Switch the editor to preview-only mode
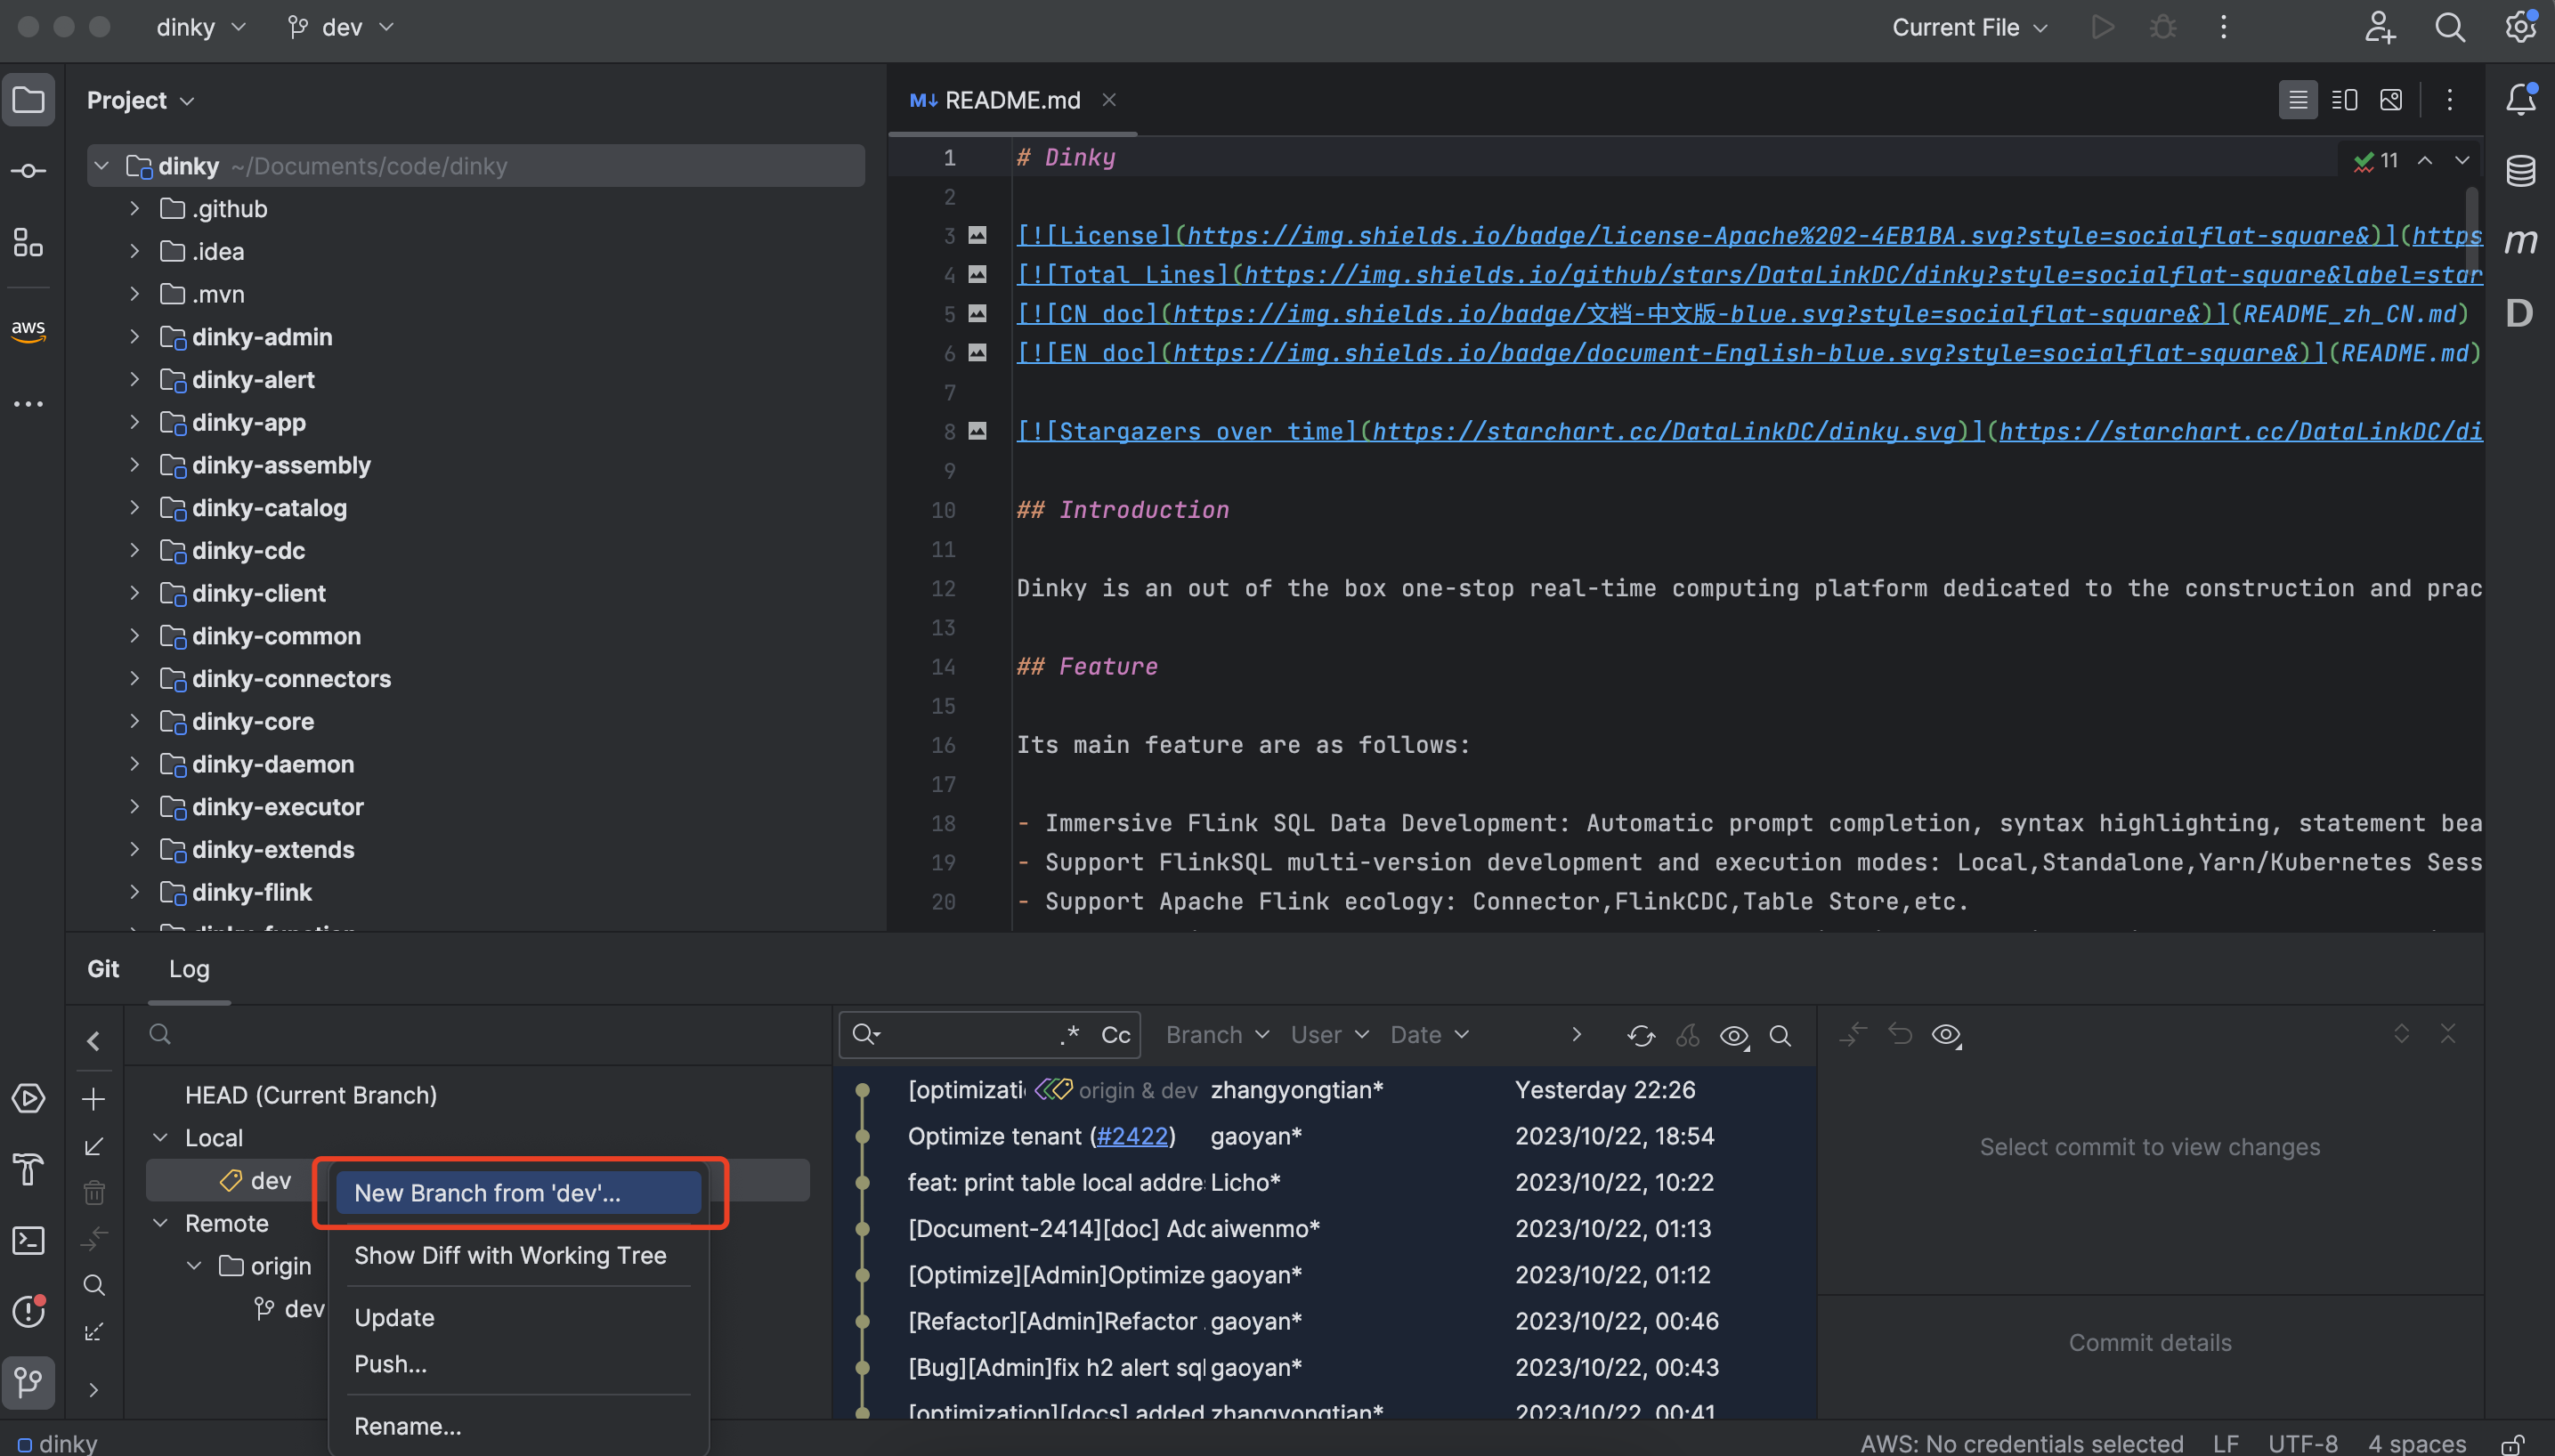 point(2391,100)
